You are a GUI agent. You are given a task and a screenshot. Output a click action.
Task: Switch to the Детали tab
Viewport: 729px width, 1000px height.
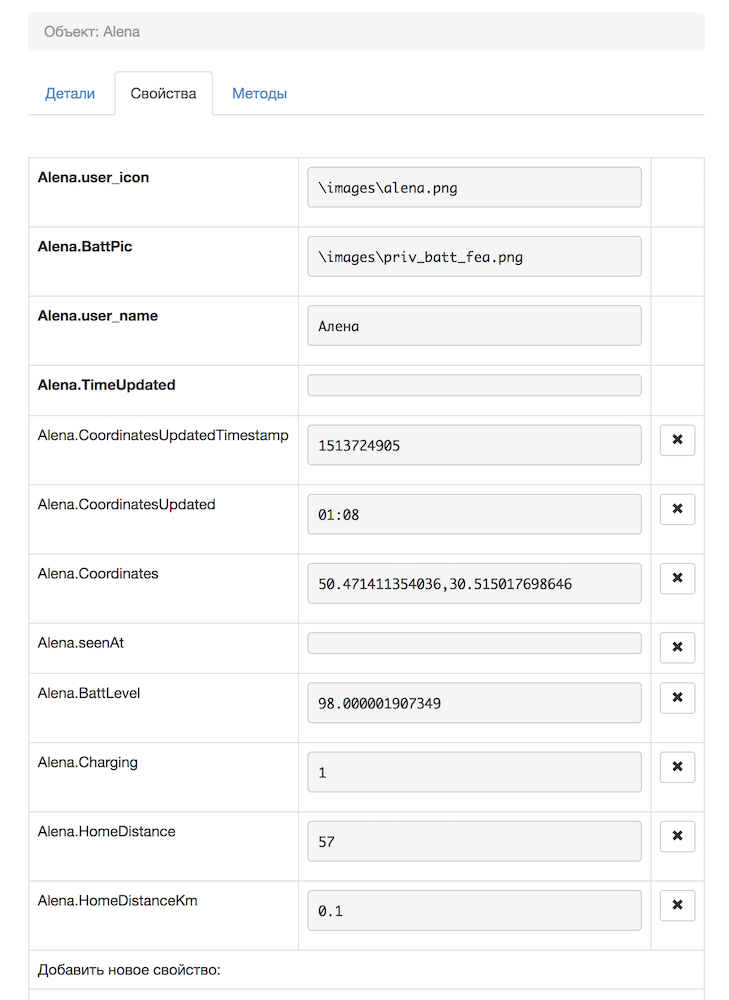pyautogui.click(x=70, y=94)
